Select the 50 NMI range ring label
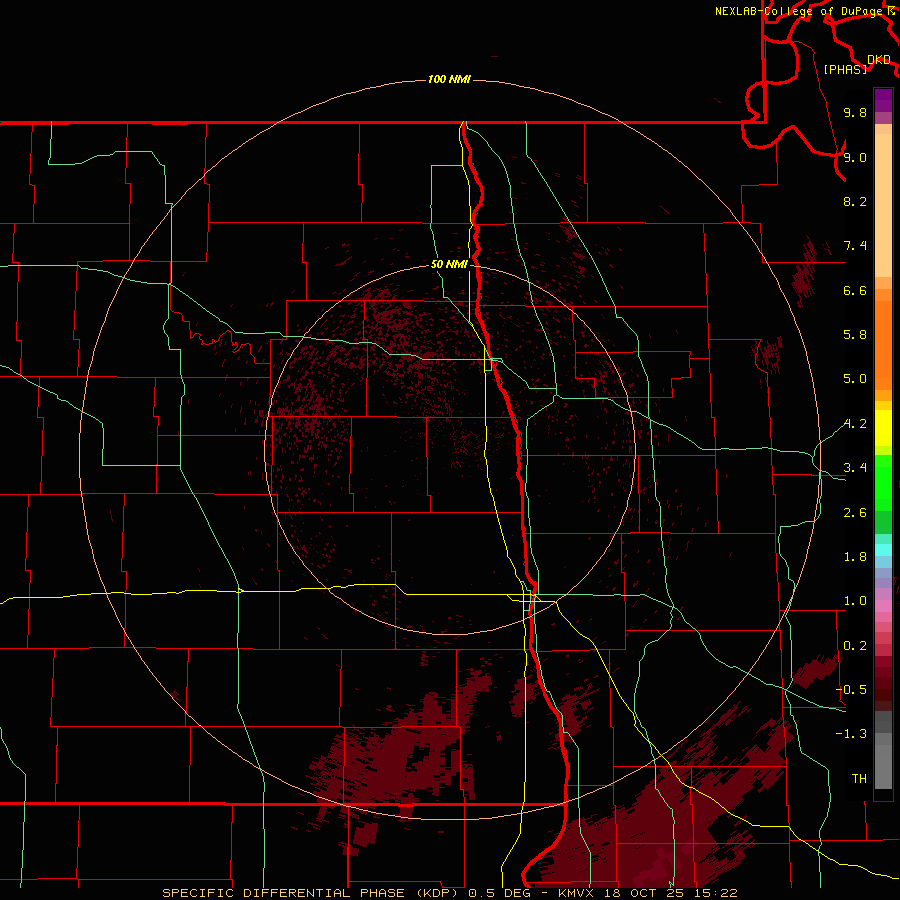This screenshot has height=900, width=900. 449,264
